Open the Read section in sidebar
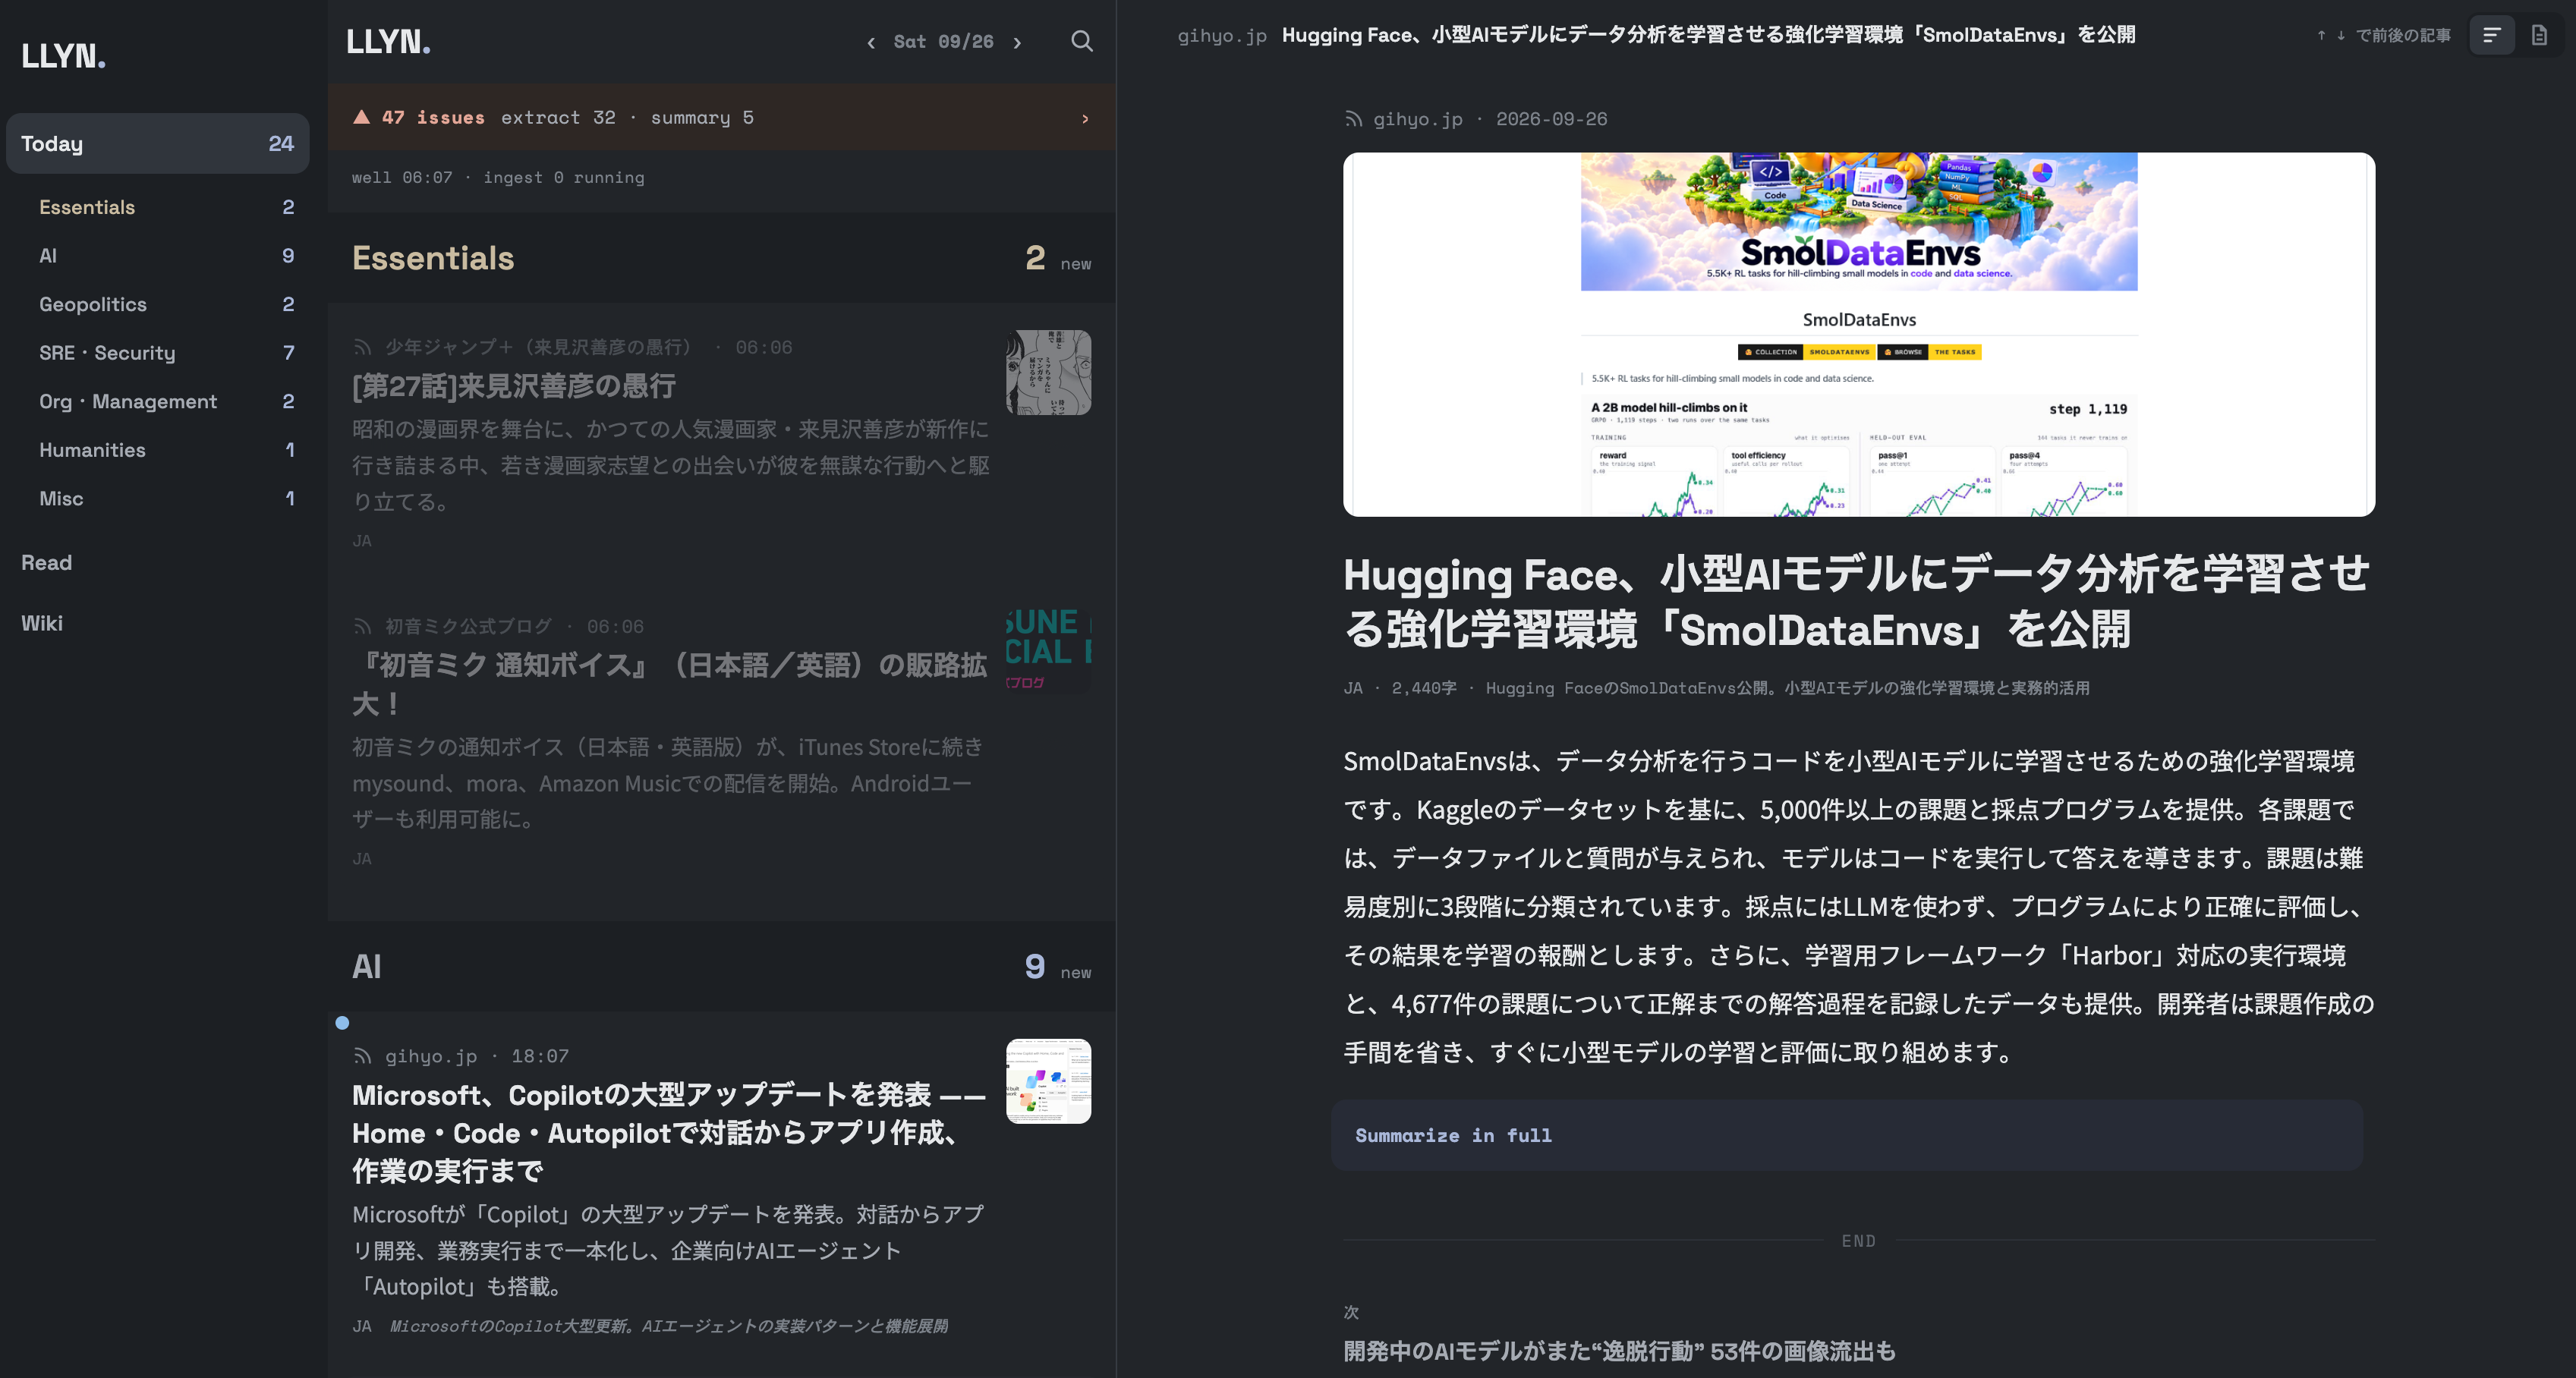2576x1378 pixels. click(158, 562)
